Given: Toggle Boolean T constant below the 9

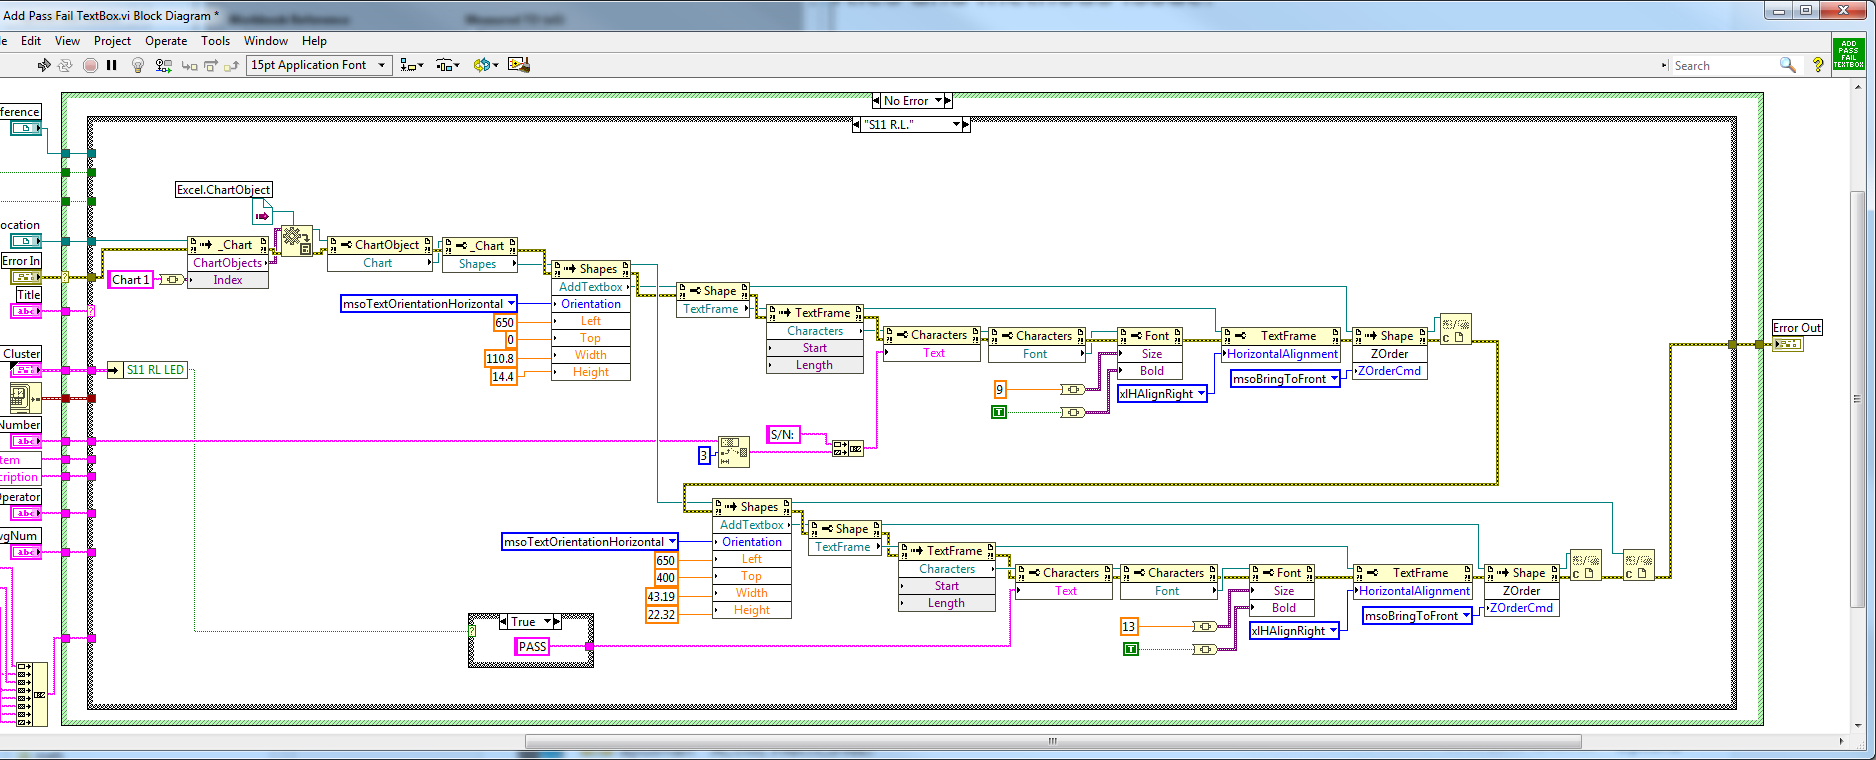Looking at the screenshot, I should (999, 412).
